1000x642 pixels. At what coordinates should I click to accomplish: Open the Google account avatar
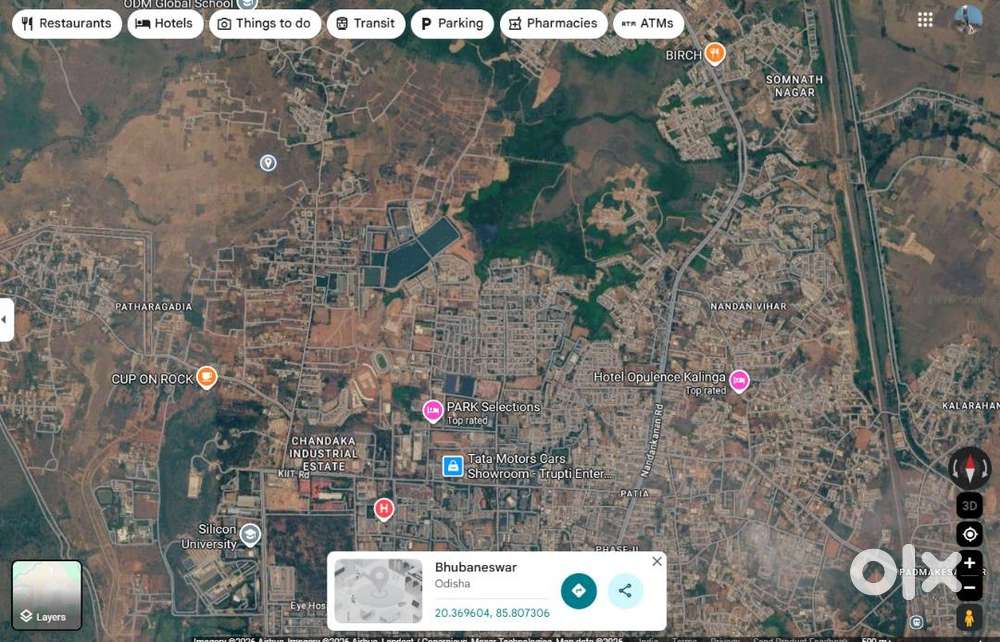pos(967,19)
